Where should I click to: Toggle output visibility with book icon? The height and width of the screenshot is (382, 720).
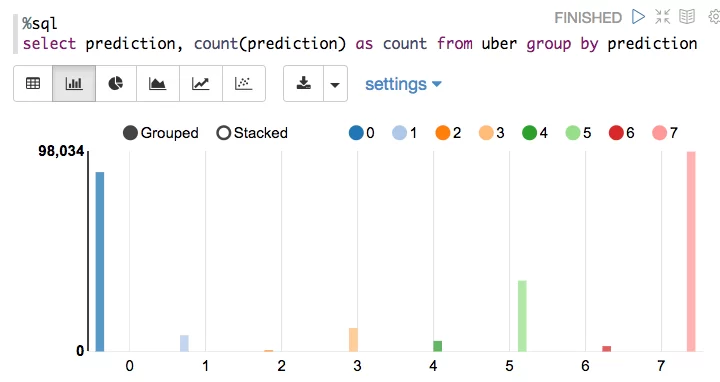[687, 17]
